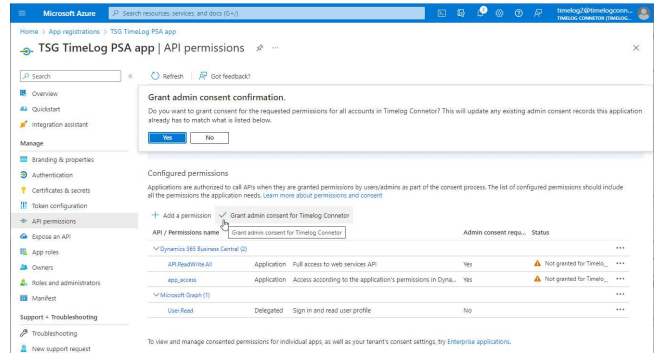Open the ellipsis for the Microsoft Graph row
This screenshot has height=361, width=659.
pos(620,294)
